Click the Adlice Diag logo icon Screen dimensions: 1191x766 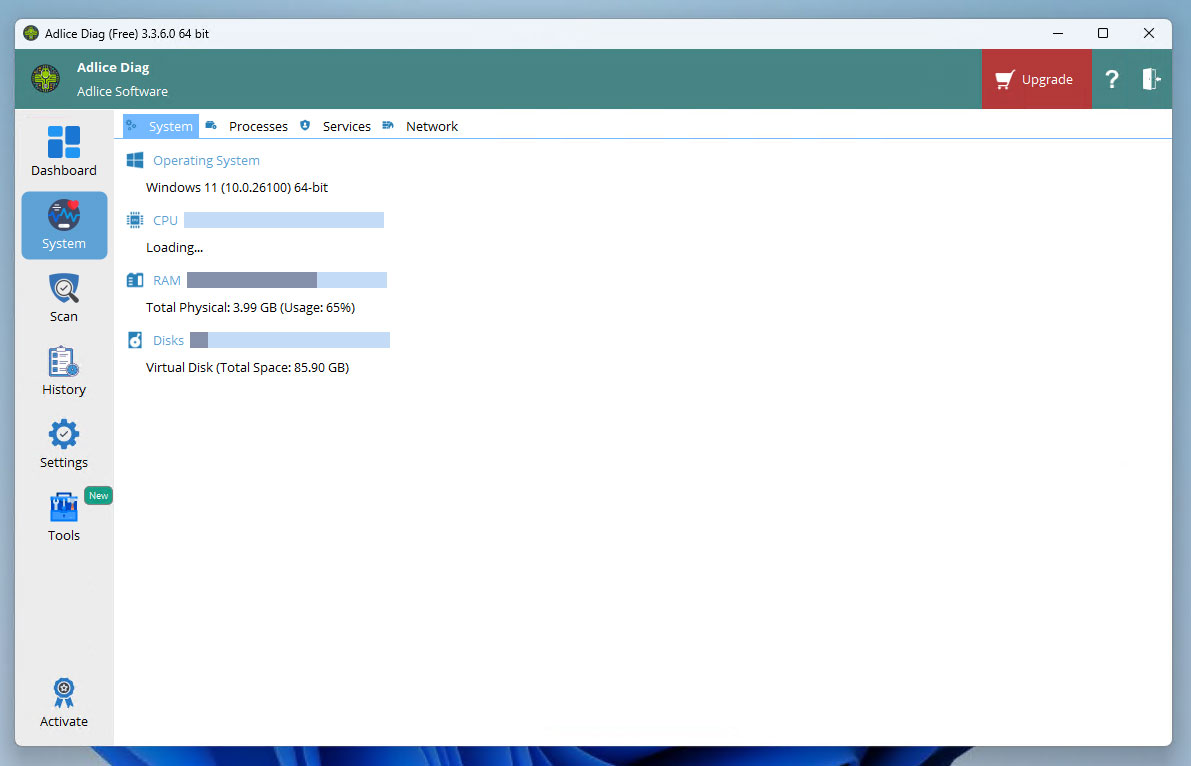(x=45, y=79)
